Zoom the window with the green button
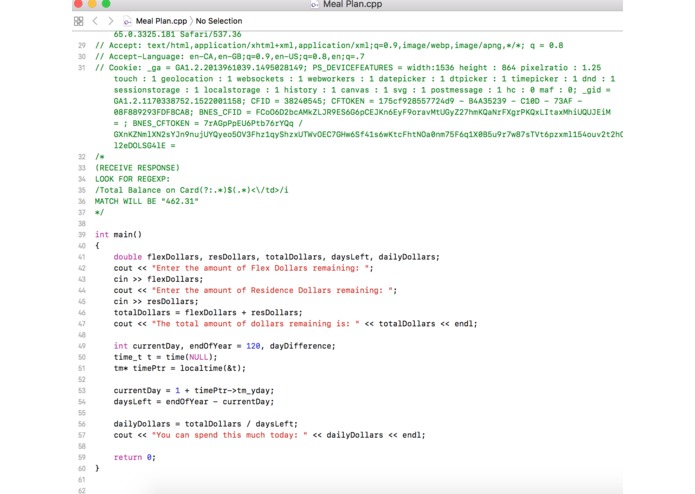 tap(106, 4)
